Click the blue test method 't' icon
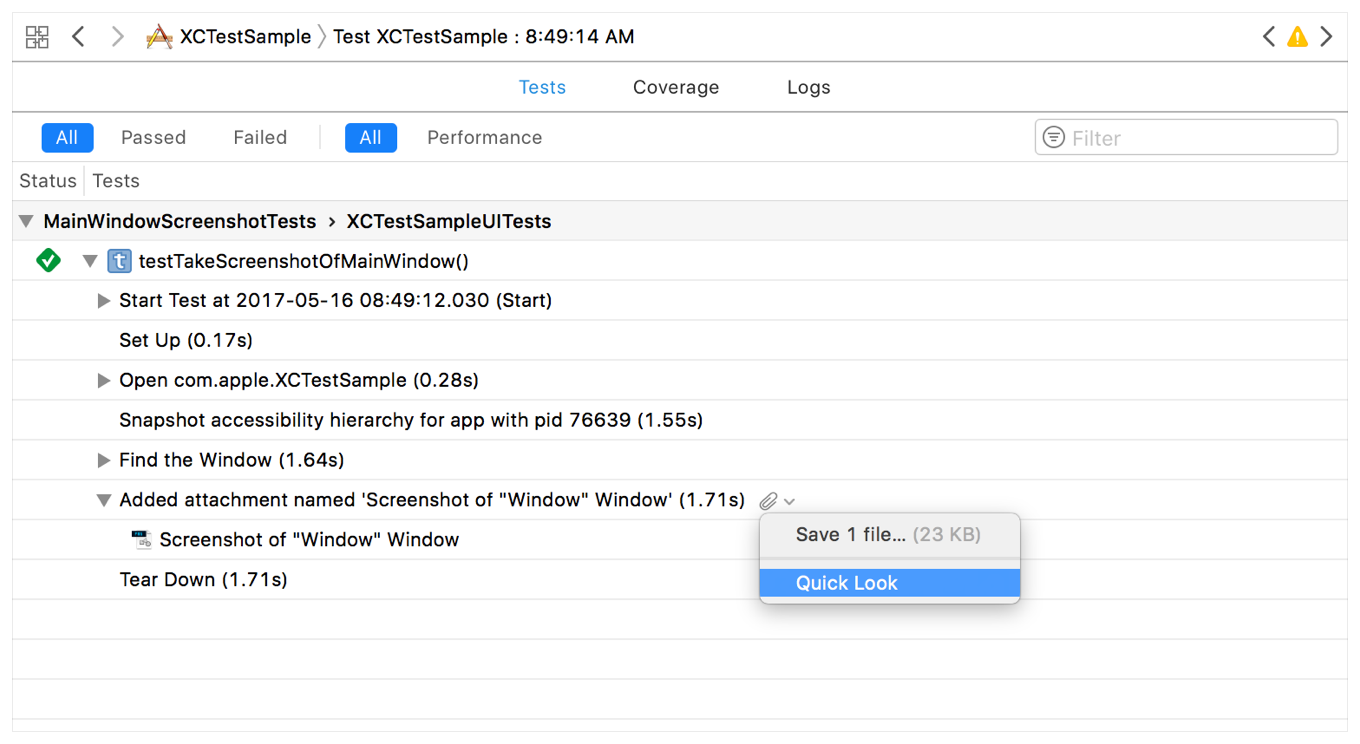This screenshot has width=1360, height=744. pyautogui.click(x=119, y=261)
